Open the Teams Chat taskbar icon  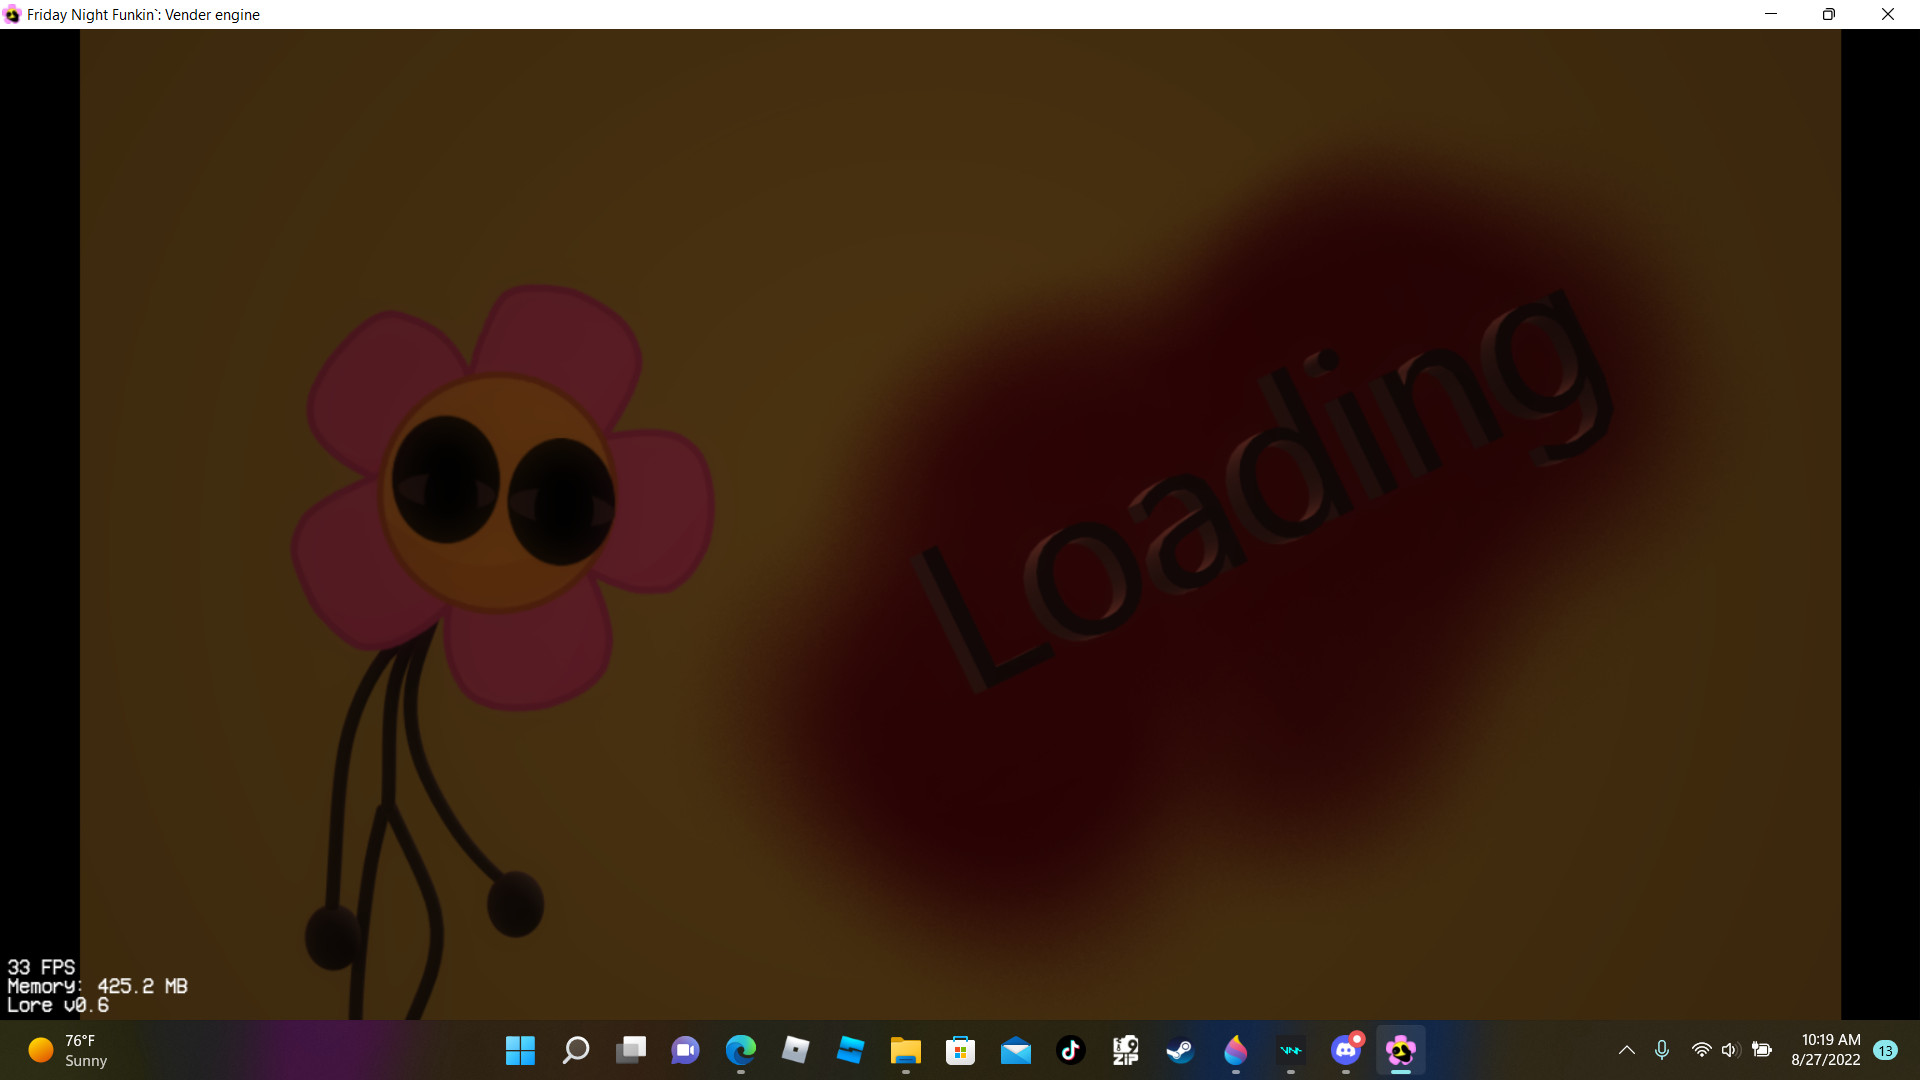tap(686, 1050)
